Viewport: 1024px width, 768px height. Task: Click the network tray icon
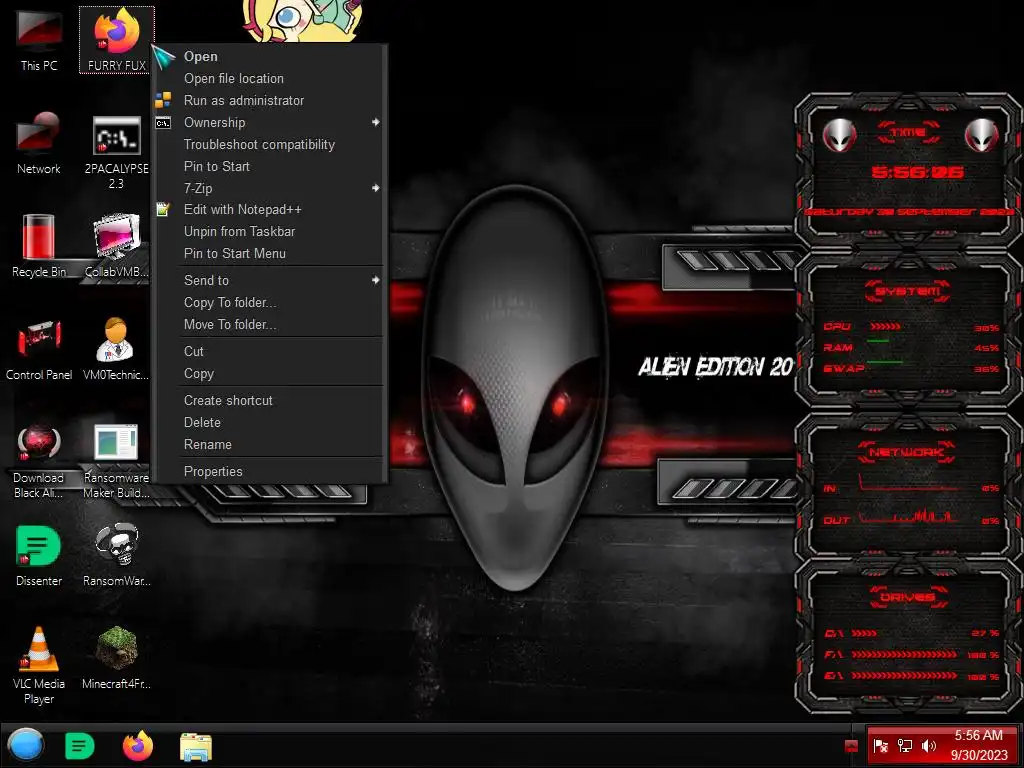(904, 746)
